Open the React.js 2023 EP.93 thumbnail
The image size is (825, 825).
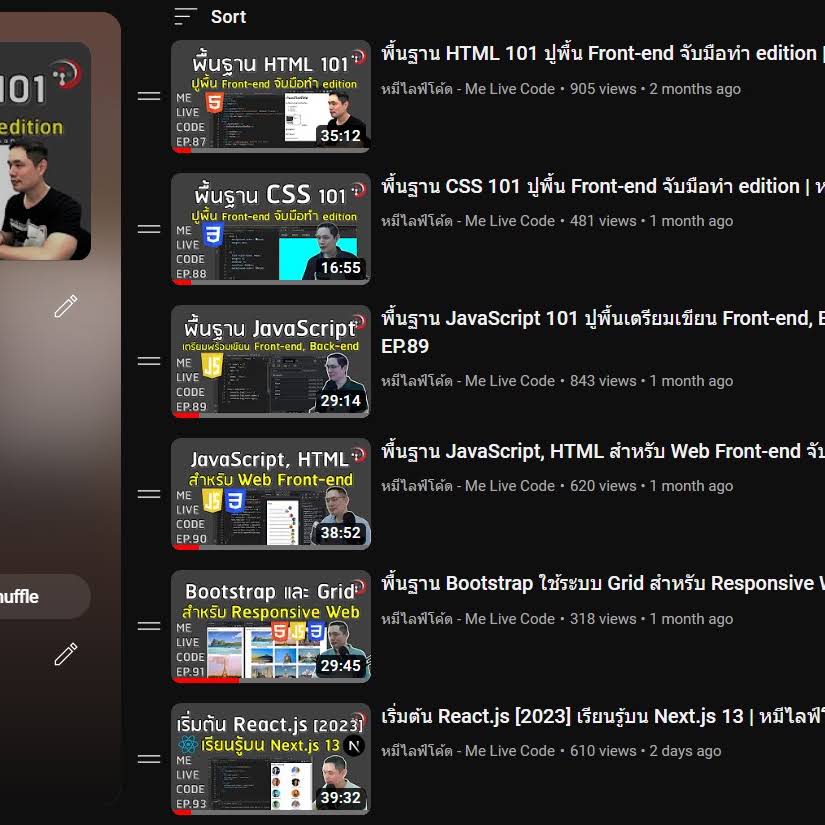click(271, 759)
